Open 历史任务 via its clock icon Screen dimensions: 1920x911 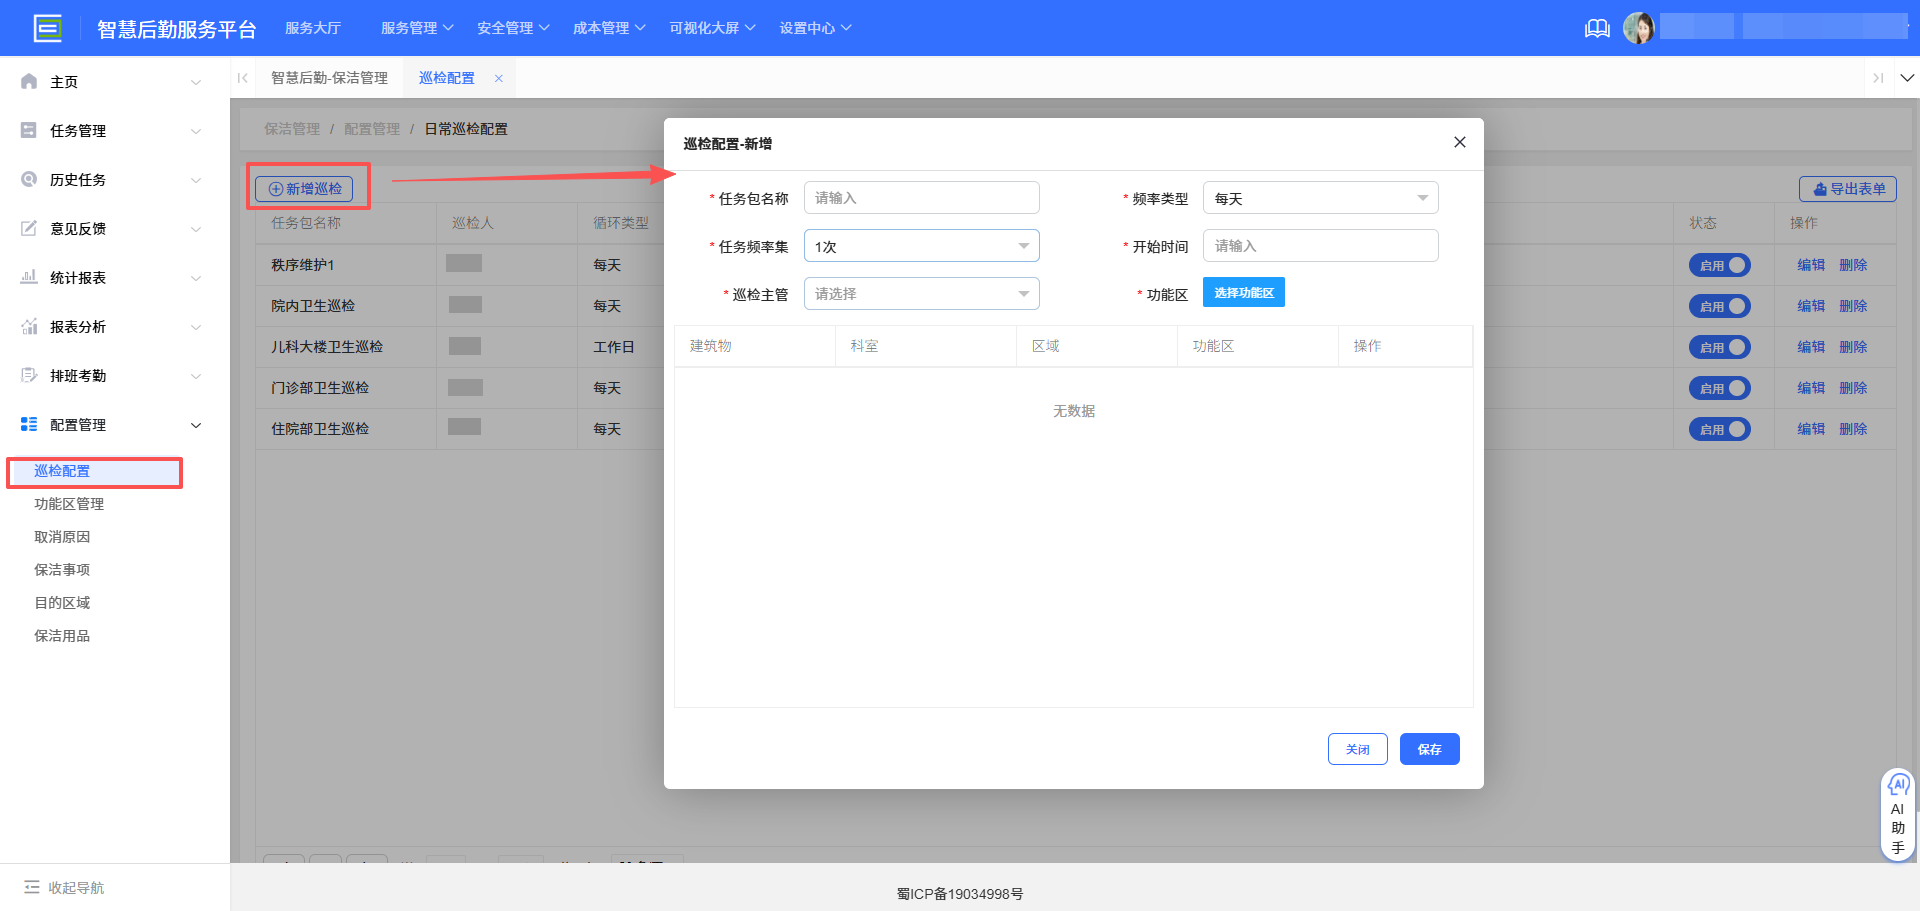tap(28, 179)
